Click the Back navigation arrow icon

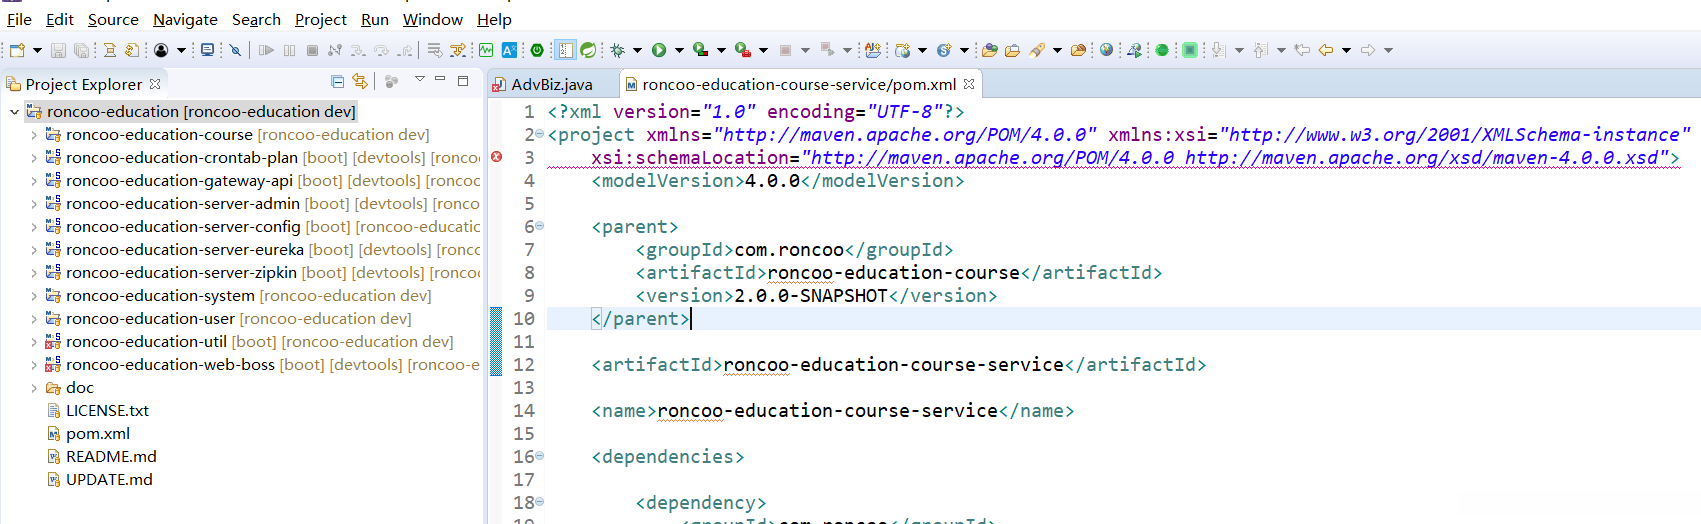[1326, 50]
